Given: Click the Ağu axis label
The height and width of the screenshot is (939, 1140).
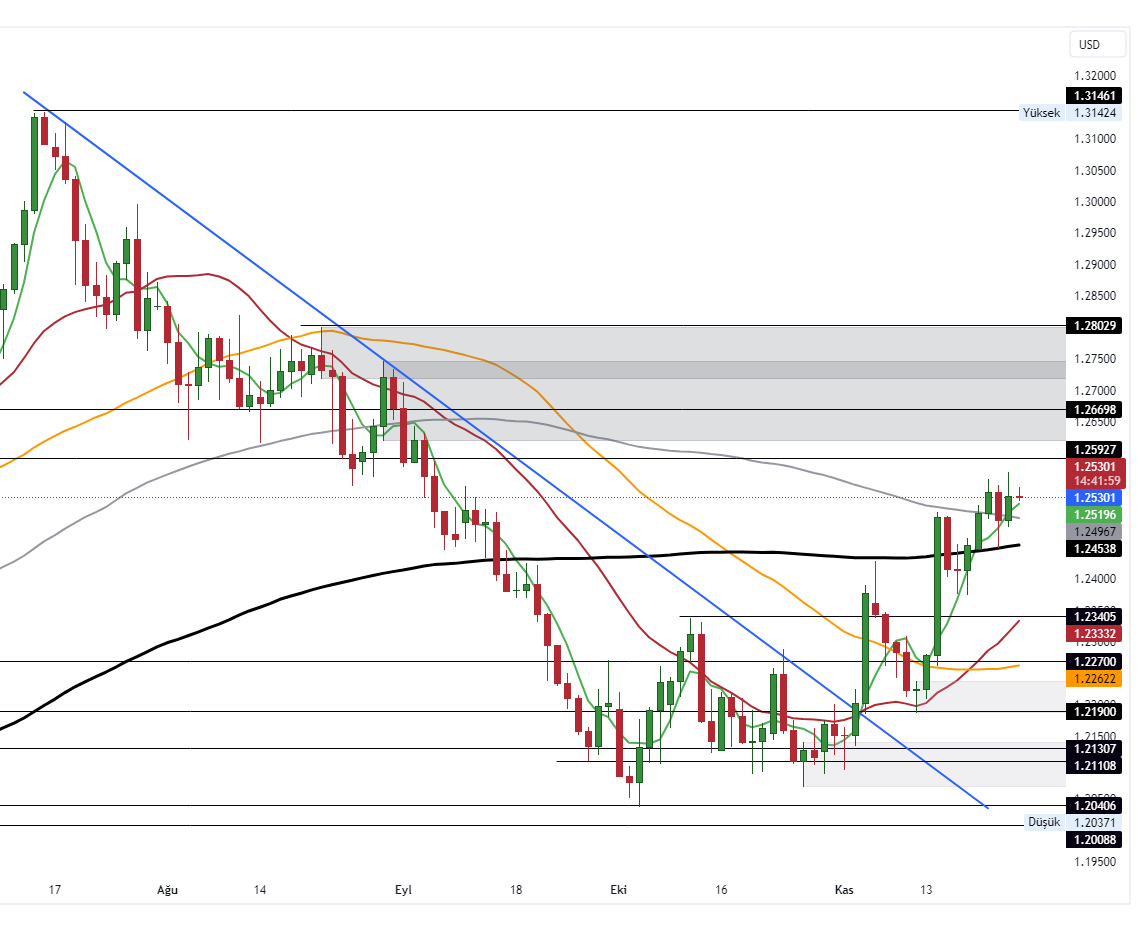Looking at the screenshot, I should pyautogui.click(x=167, y=888).
